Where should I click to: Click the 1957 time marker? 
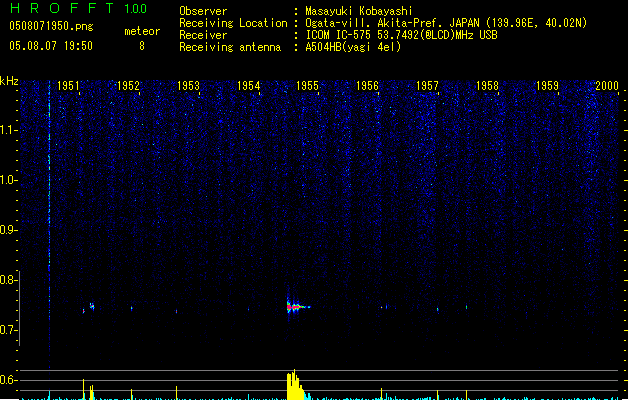pyautogui.click(x=427, y=86)
